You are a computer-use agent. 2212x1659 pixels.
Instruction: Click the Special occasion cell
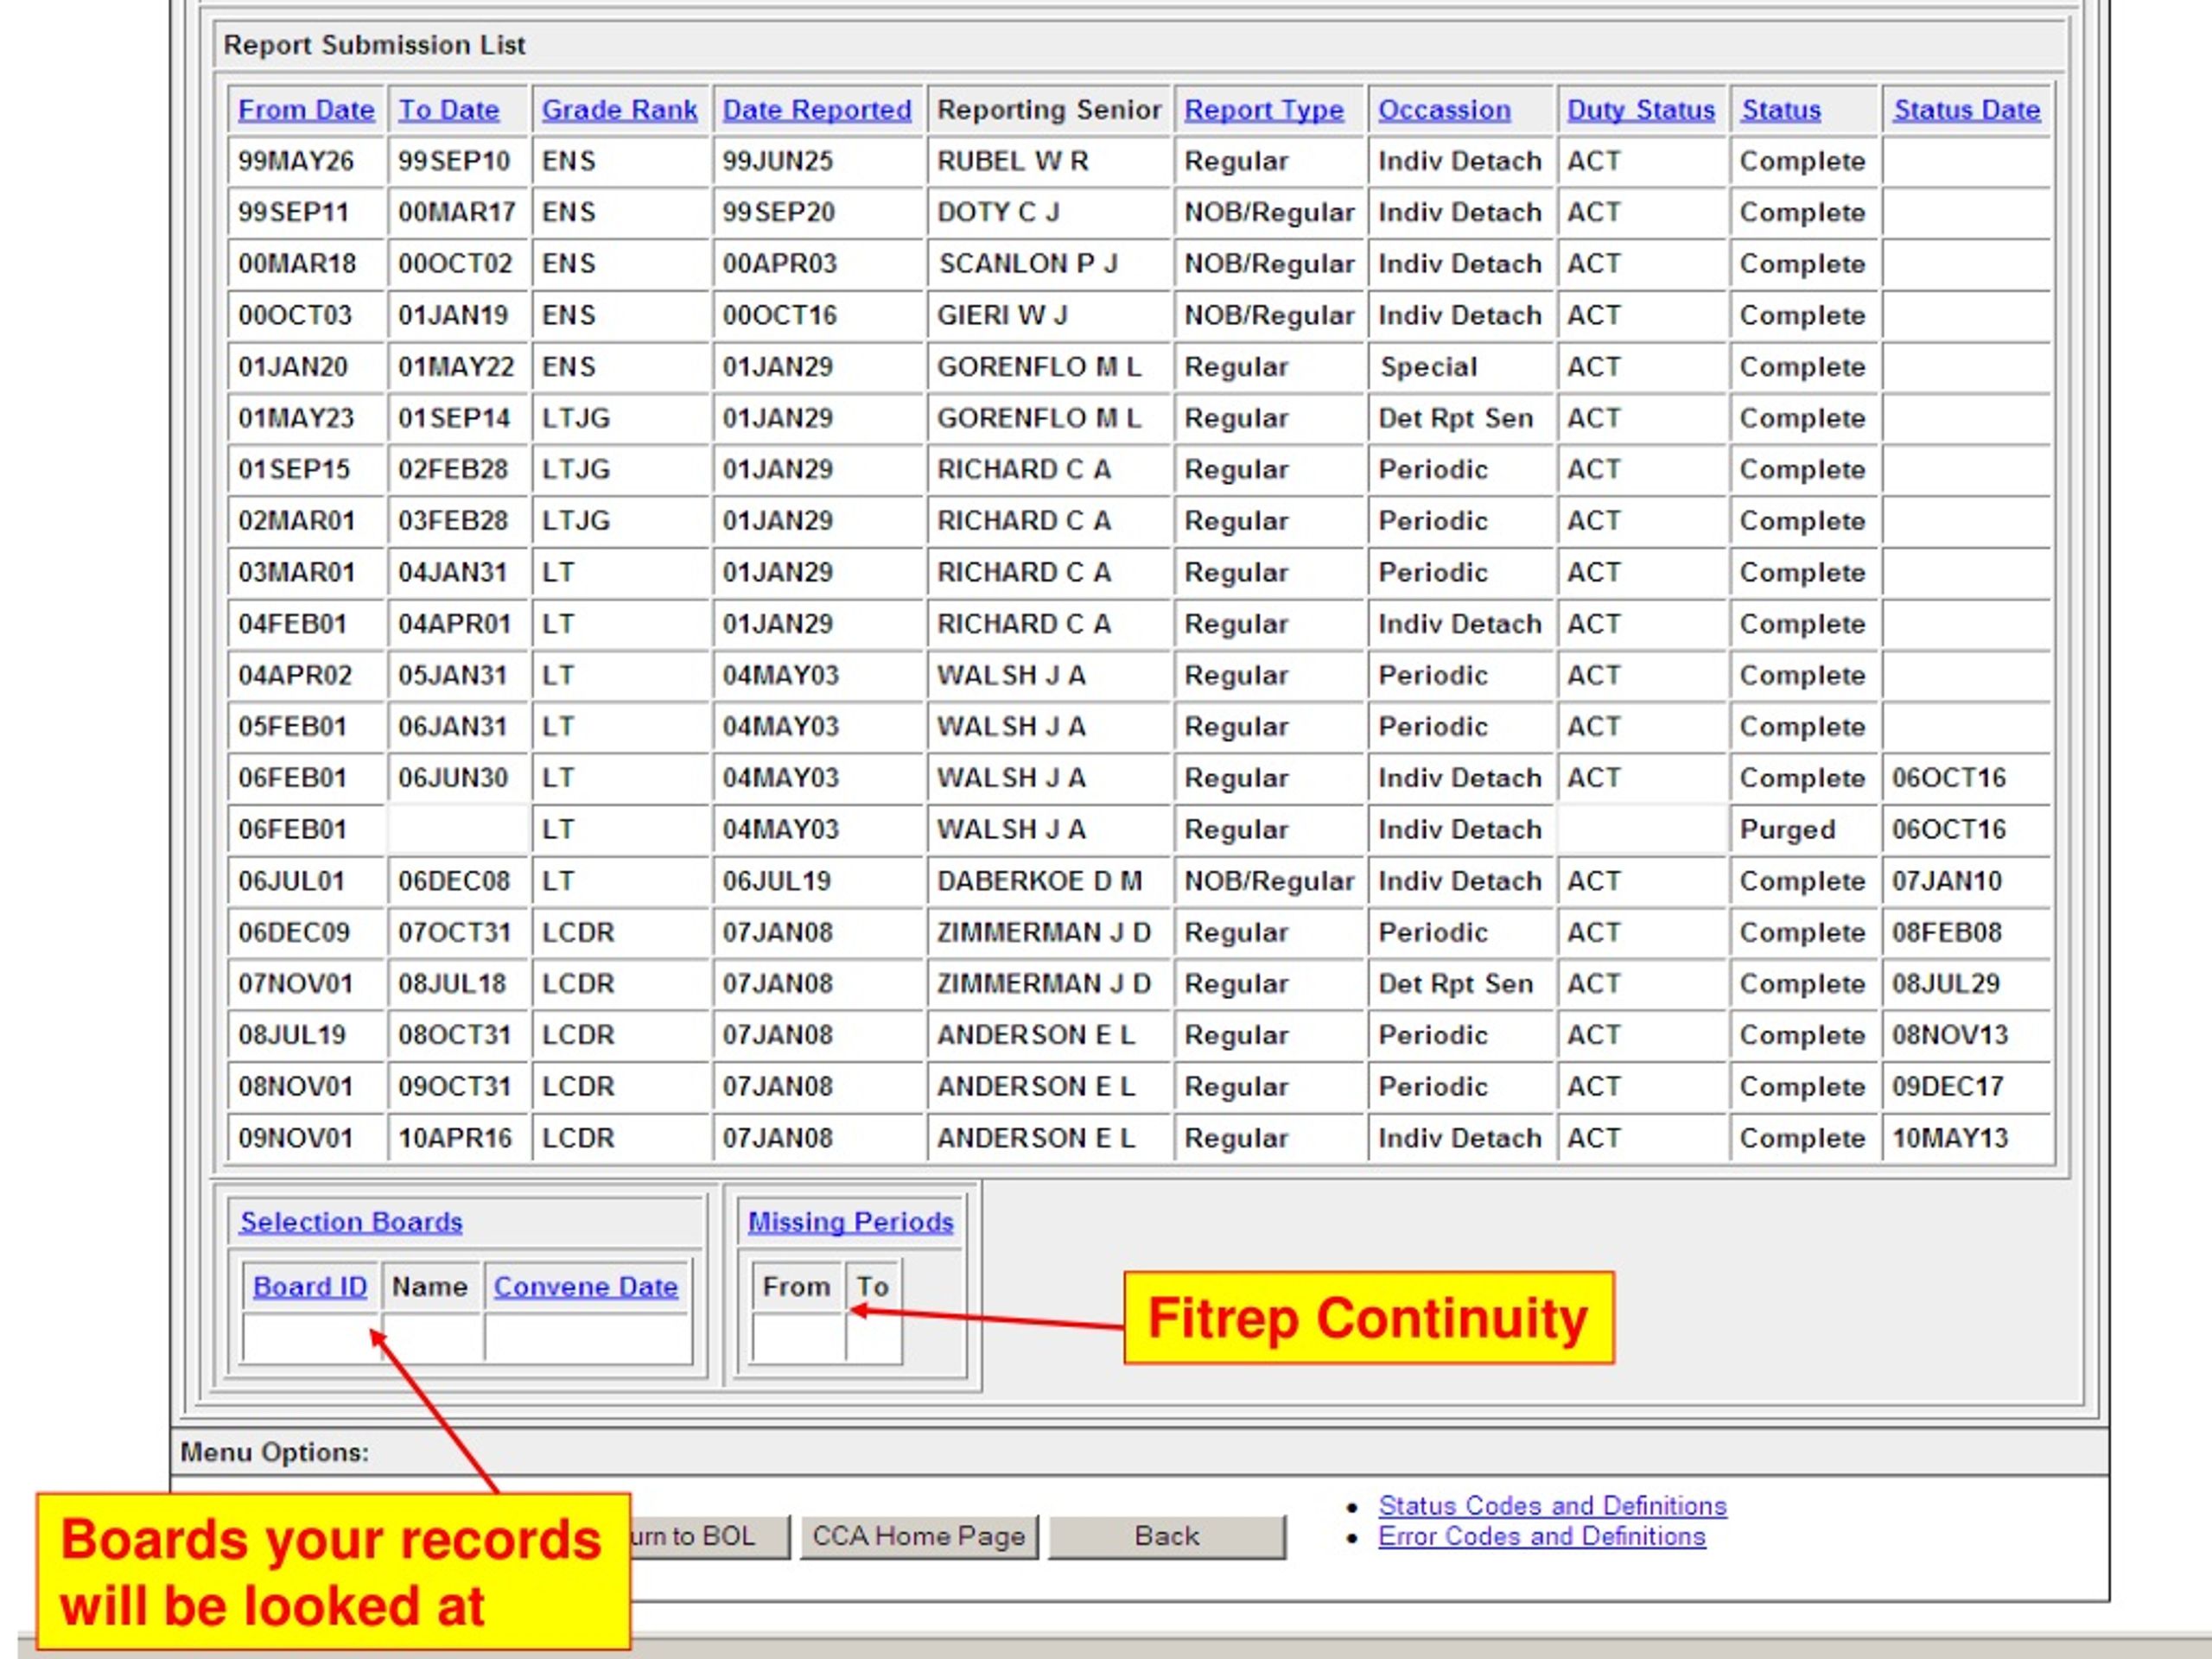[1461, 367]
